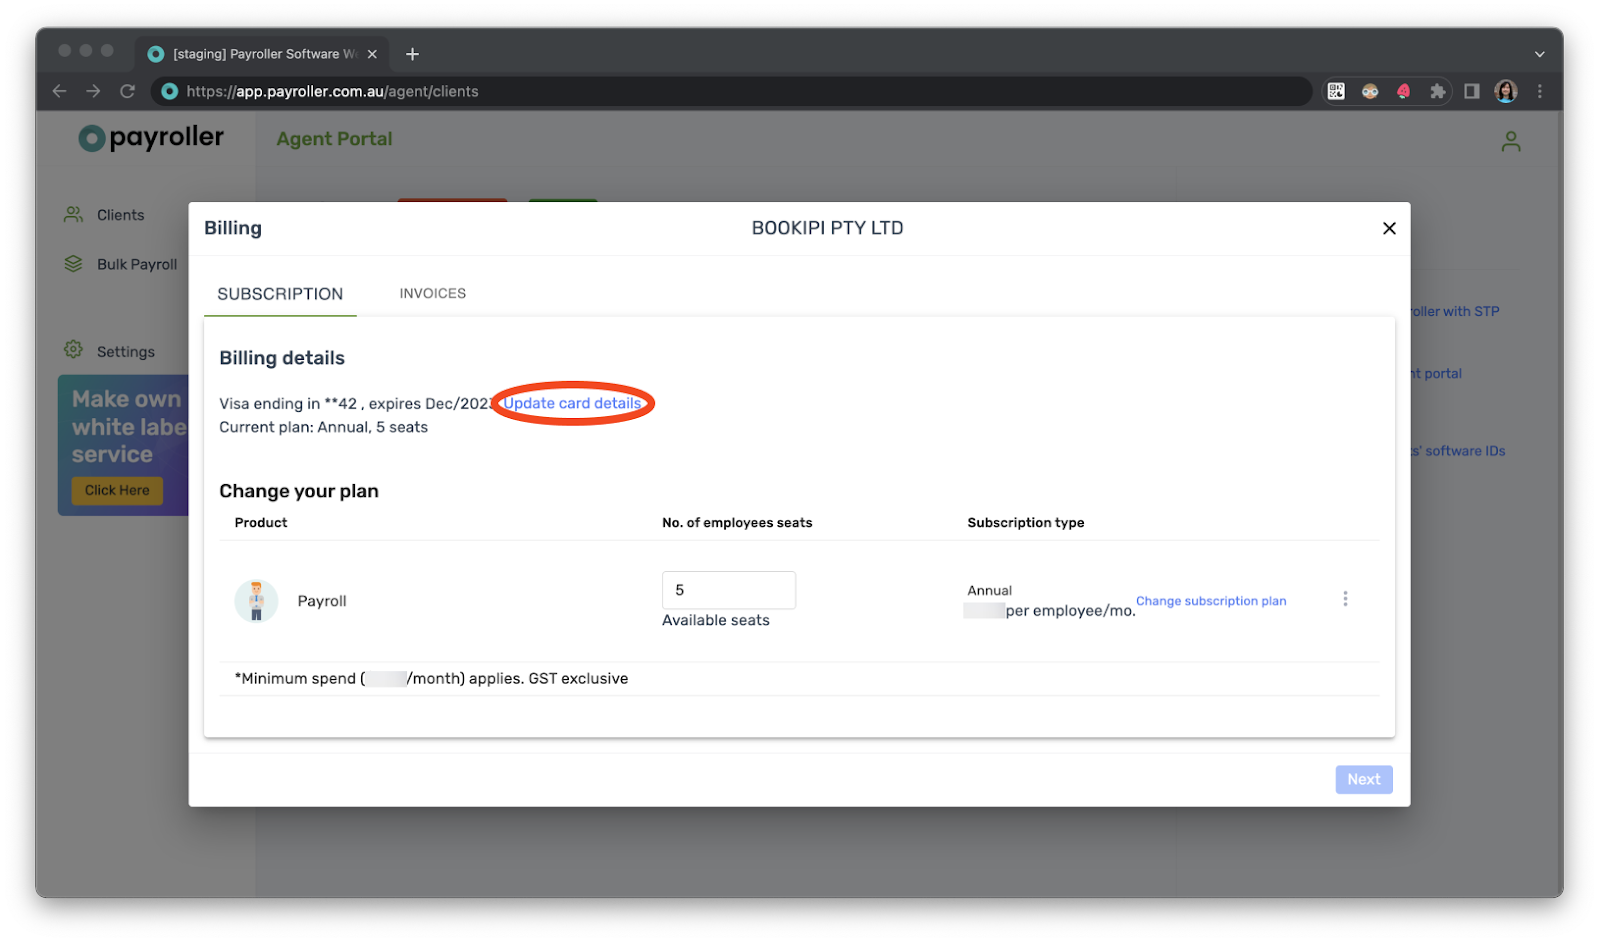
Task: Open Settings in the sidebar
Action: coord(125,352)
